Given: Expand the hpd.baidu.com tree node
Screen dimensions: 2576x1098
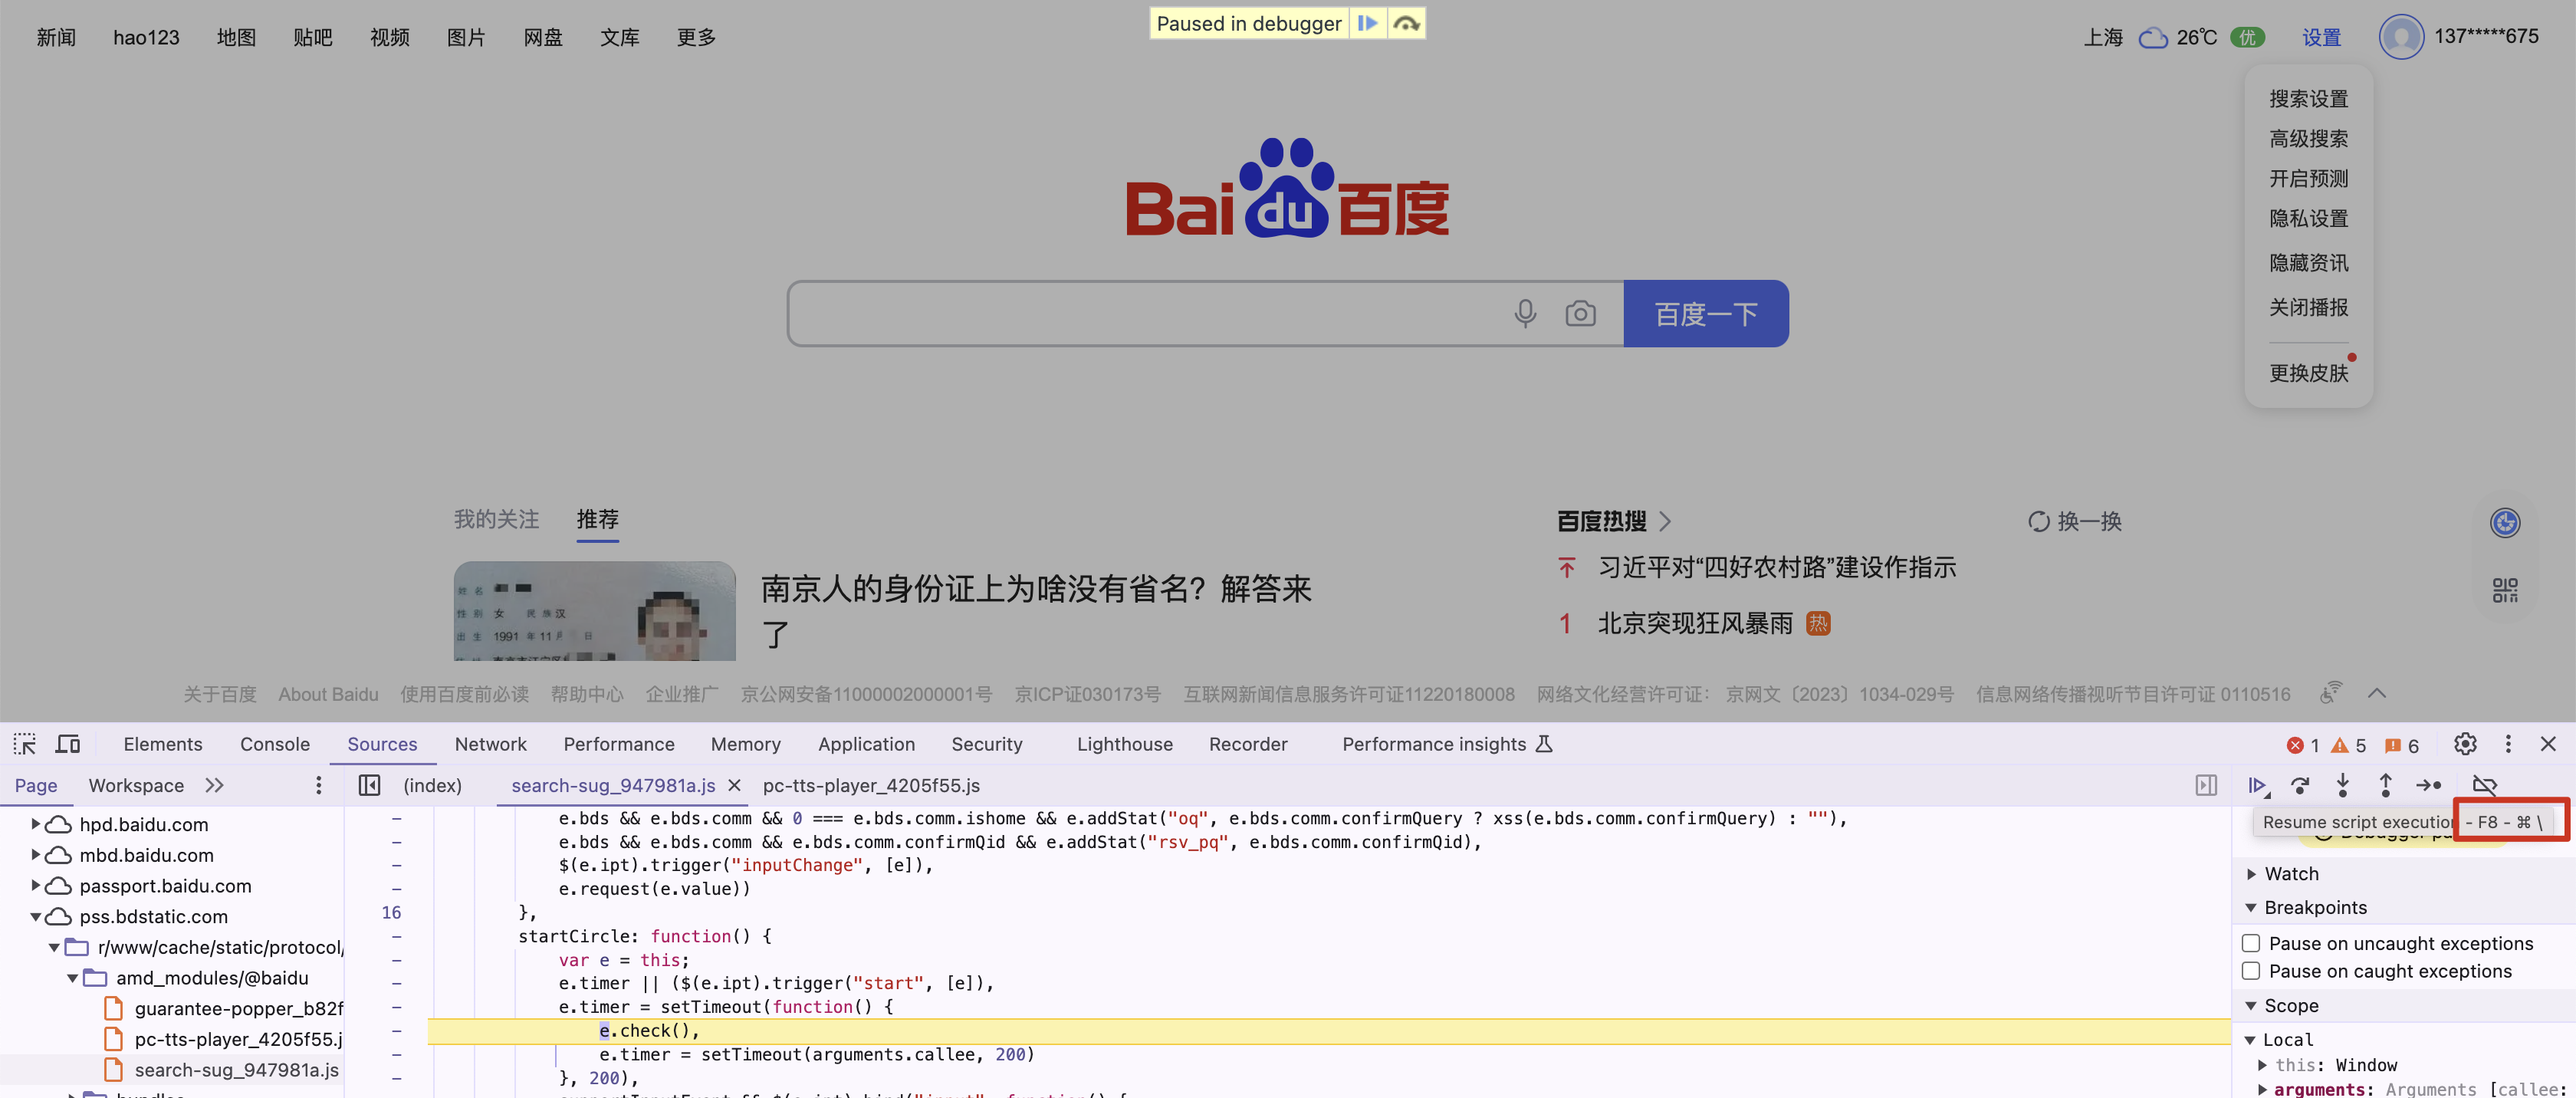Looking at the screenshot, I should pos(35,824).
